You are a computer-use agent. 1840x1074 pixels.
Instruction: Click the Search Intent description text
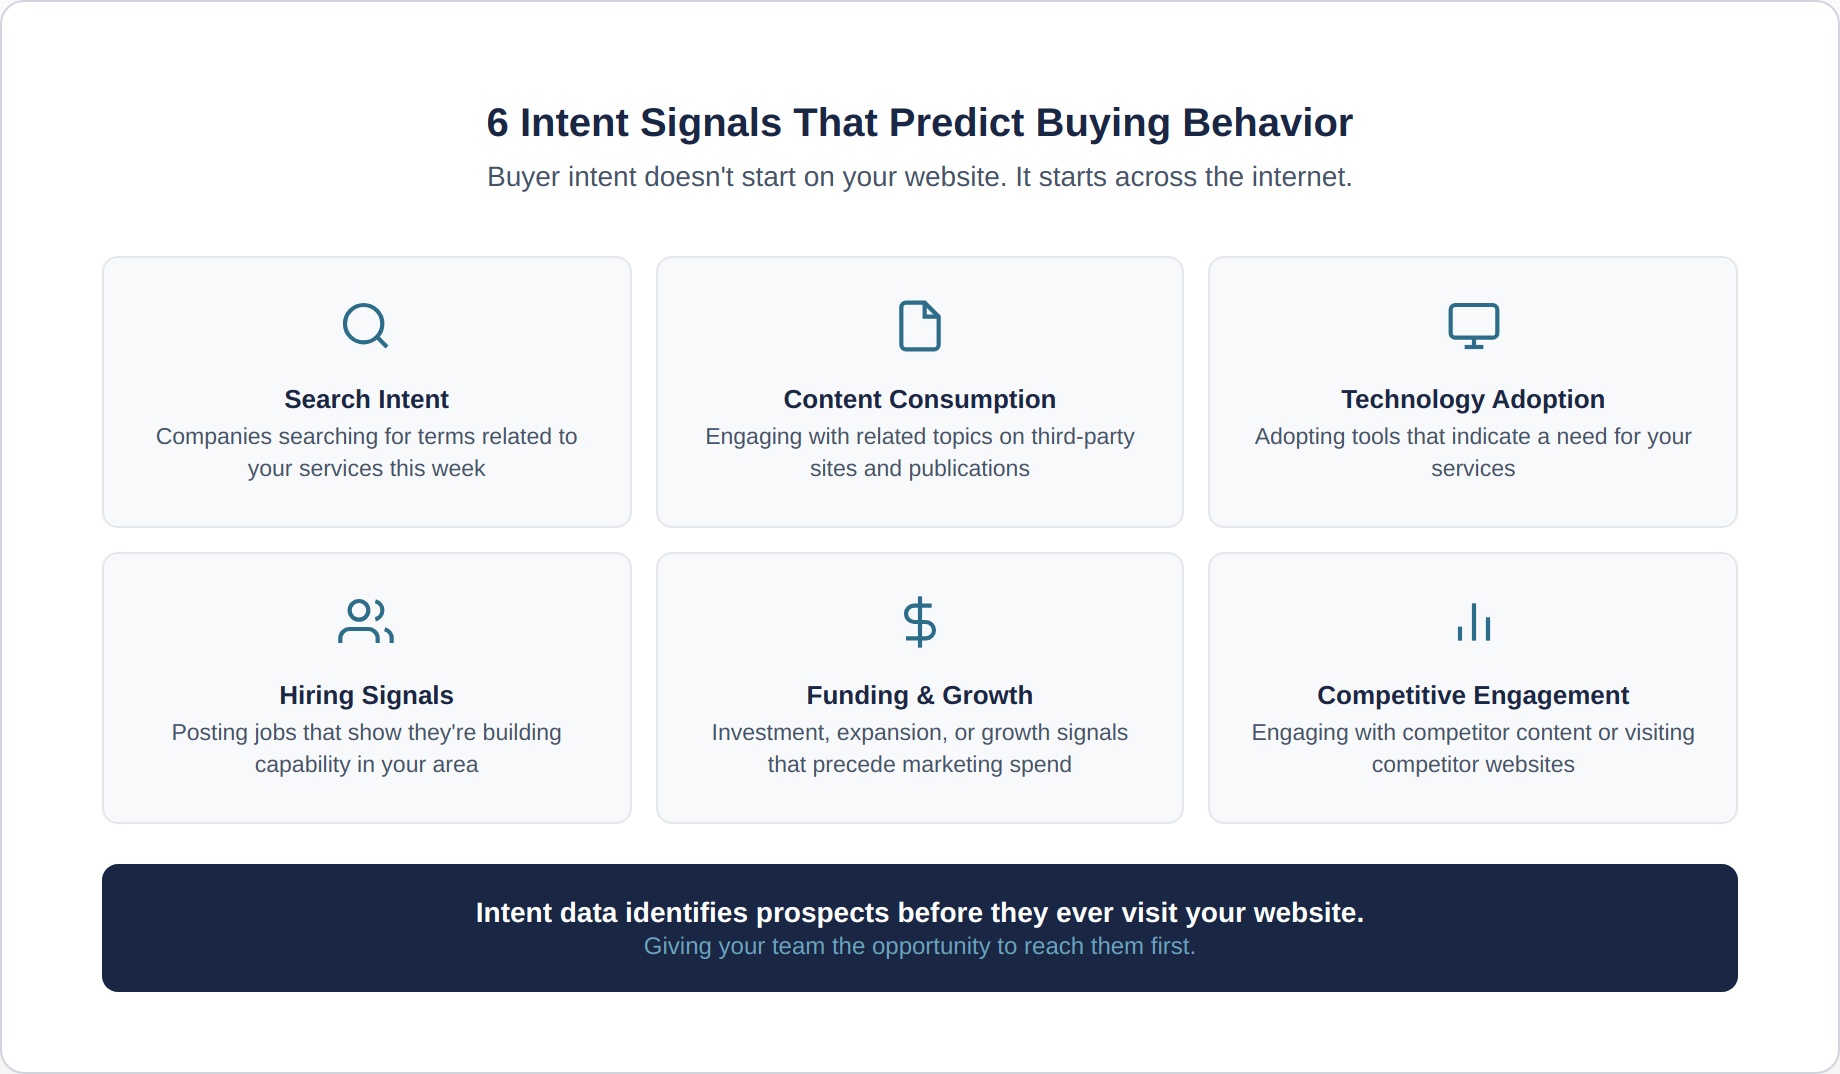pyautogui.click(x=366, y=452)
